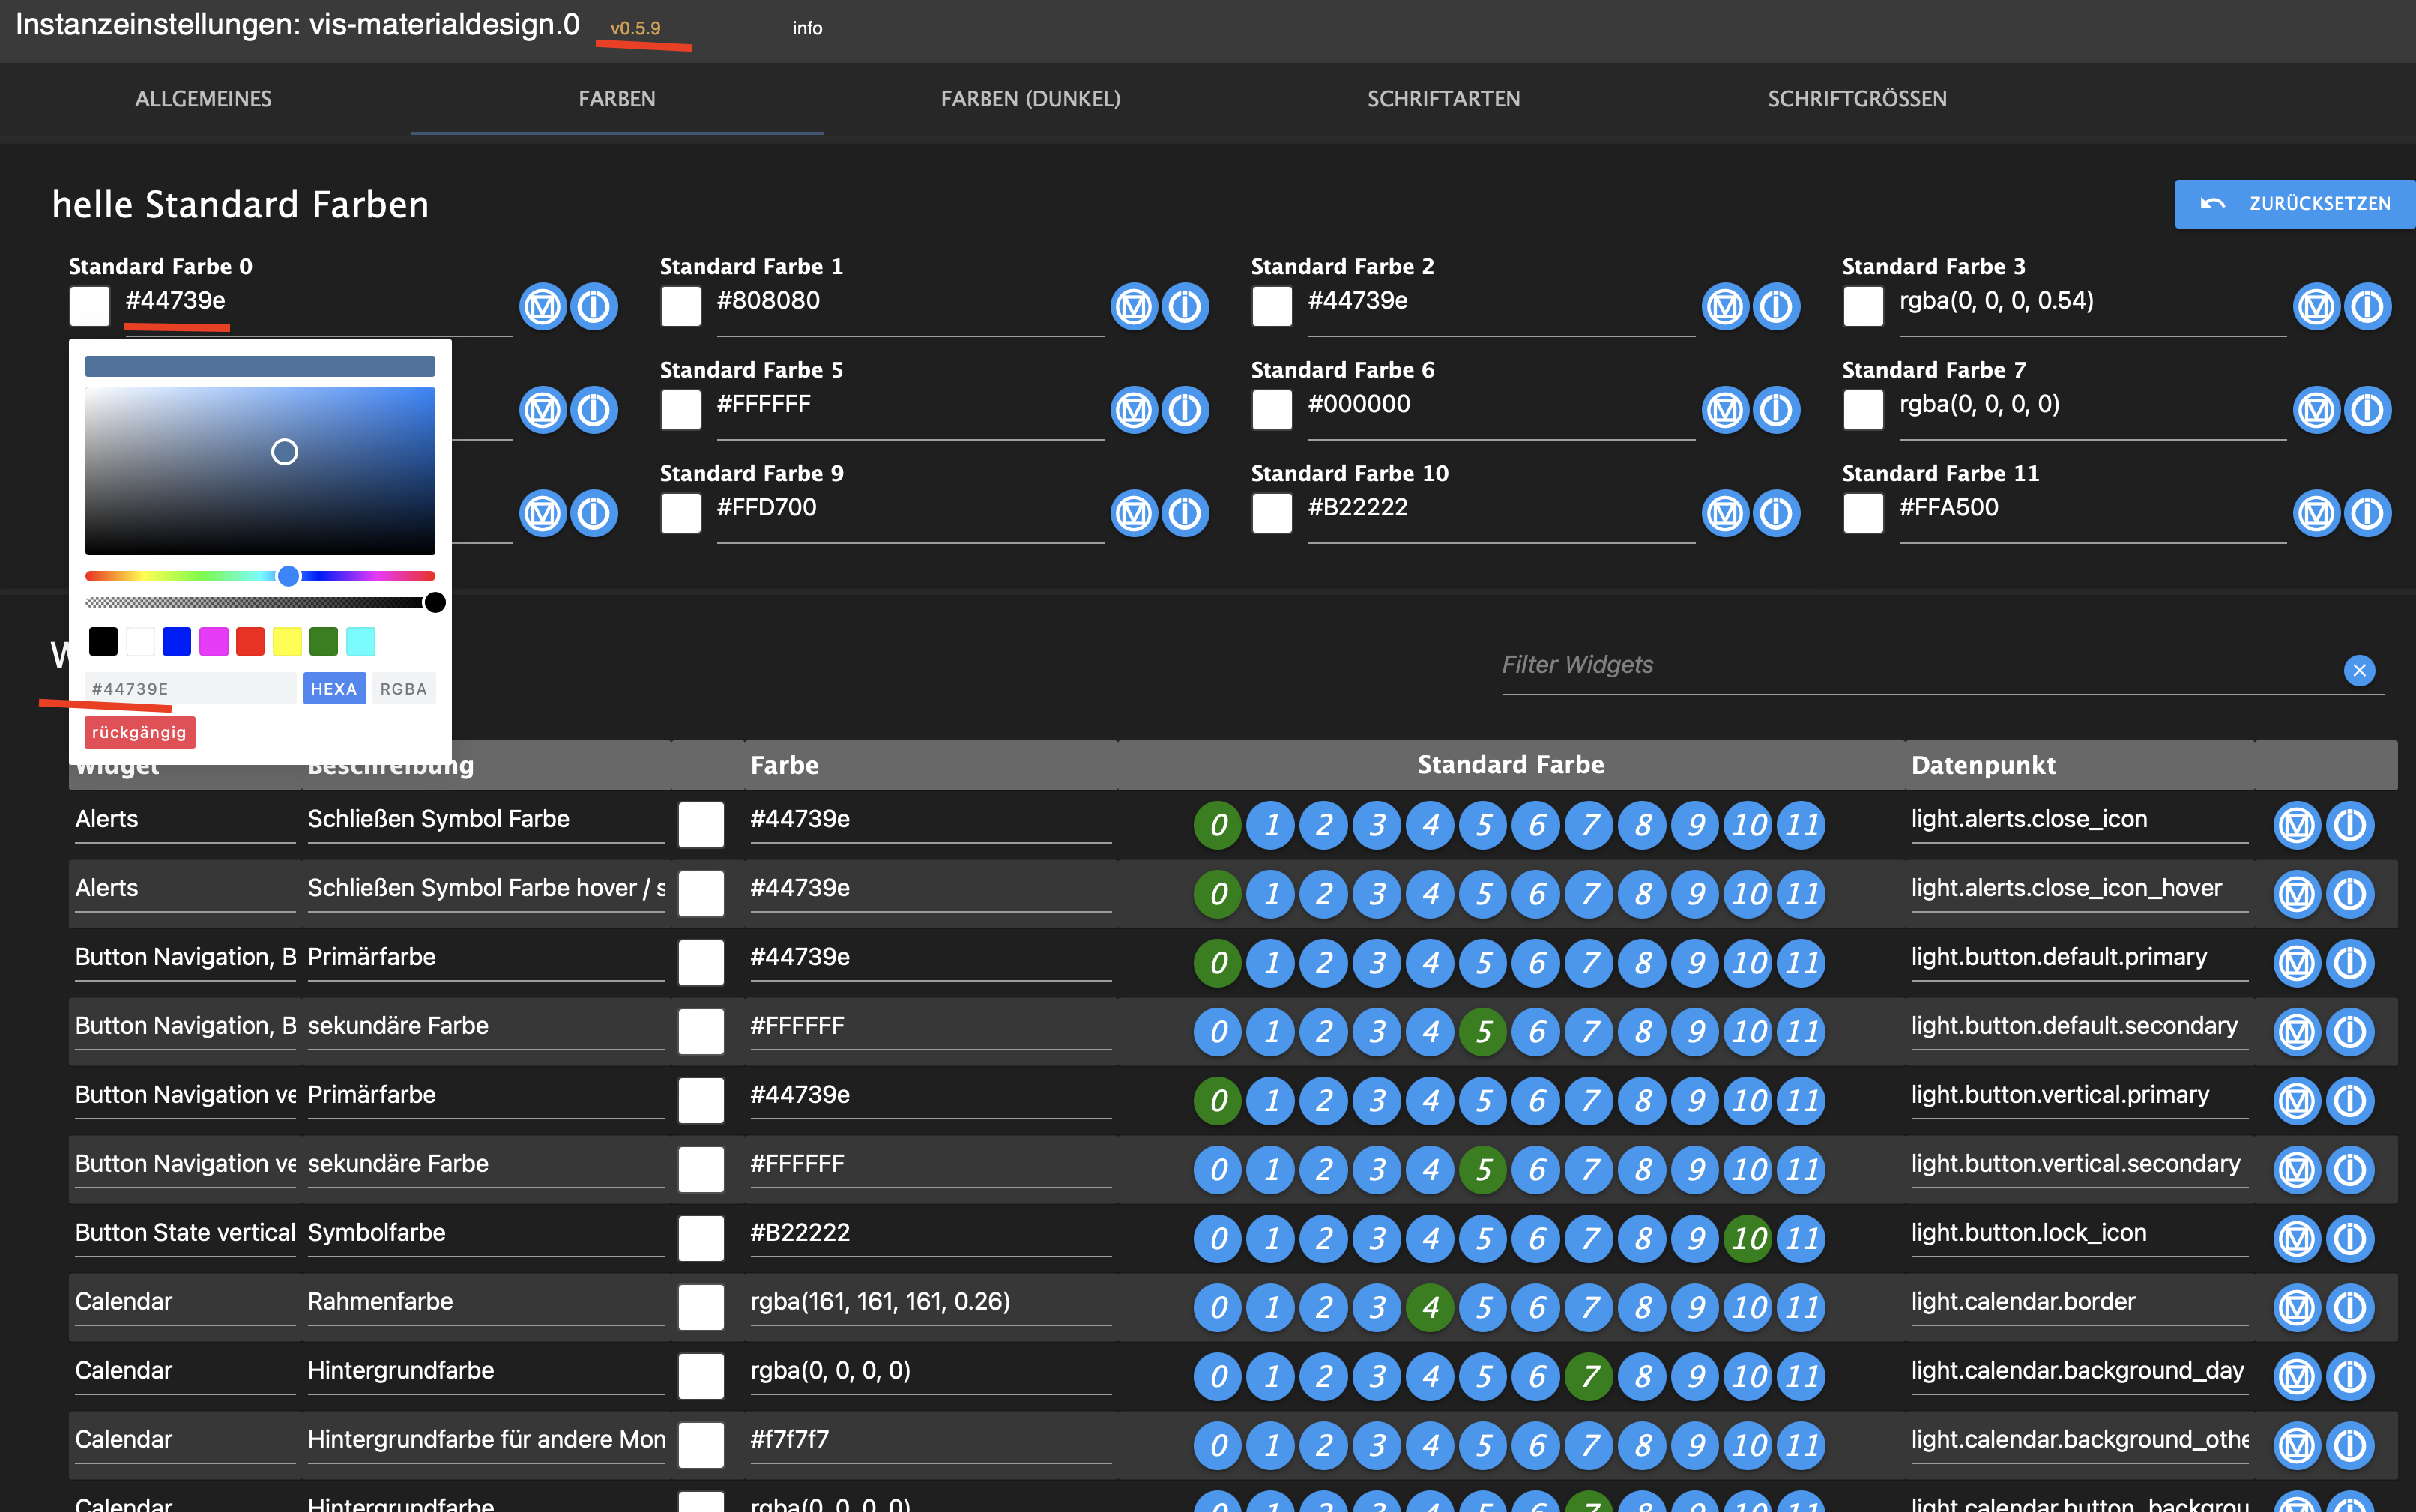Click the info icon beside Standard Farbe 6
The width and height of the screenshot is (2416, 1512).
(x=1776, y=410)
